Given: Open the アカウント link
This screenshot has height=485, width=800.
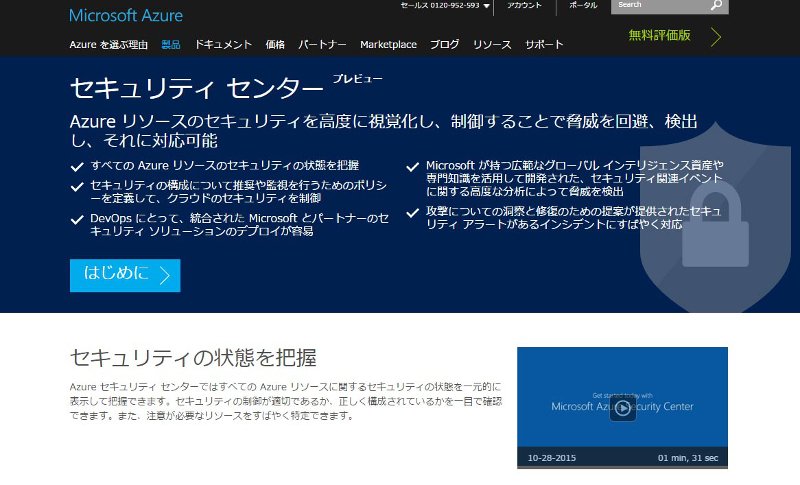Looking at the screenshot, I should [524, 5].
